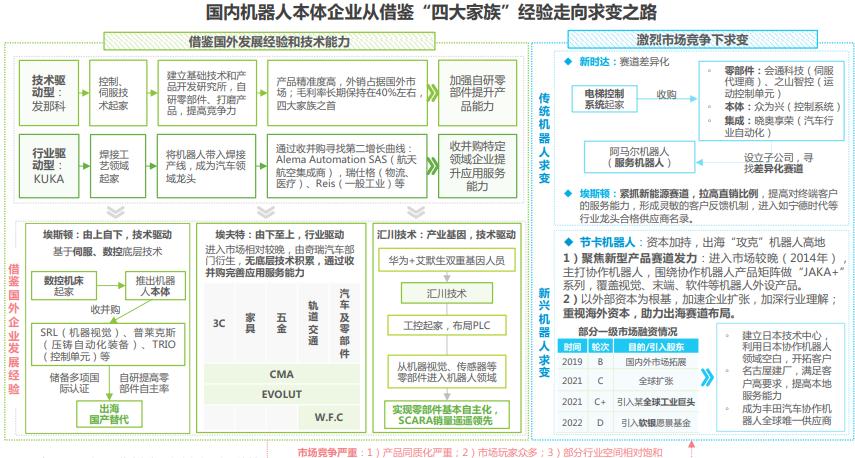Click the table cell 全球扩张
Screen dimensions: 855x458
[x=656, y=381]
